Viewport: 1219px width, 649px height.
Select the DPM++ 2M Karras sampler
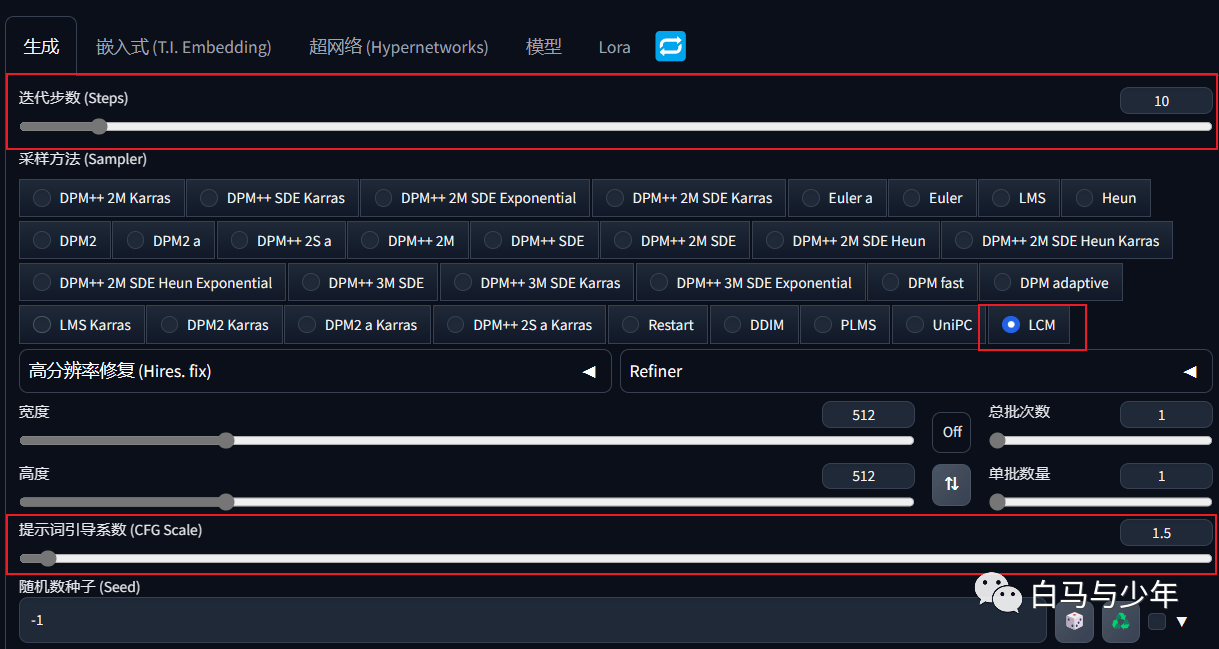(102, 198)
